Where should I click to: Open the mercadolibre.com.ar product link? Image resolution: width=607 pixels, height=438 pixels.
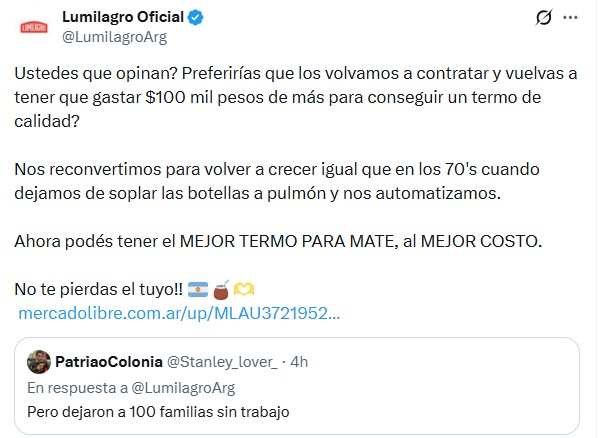coord(180,313)
